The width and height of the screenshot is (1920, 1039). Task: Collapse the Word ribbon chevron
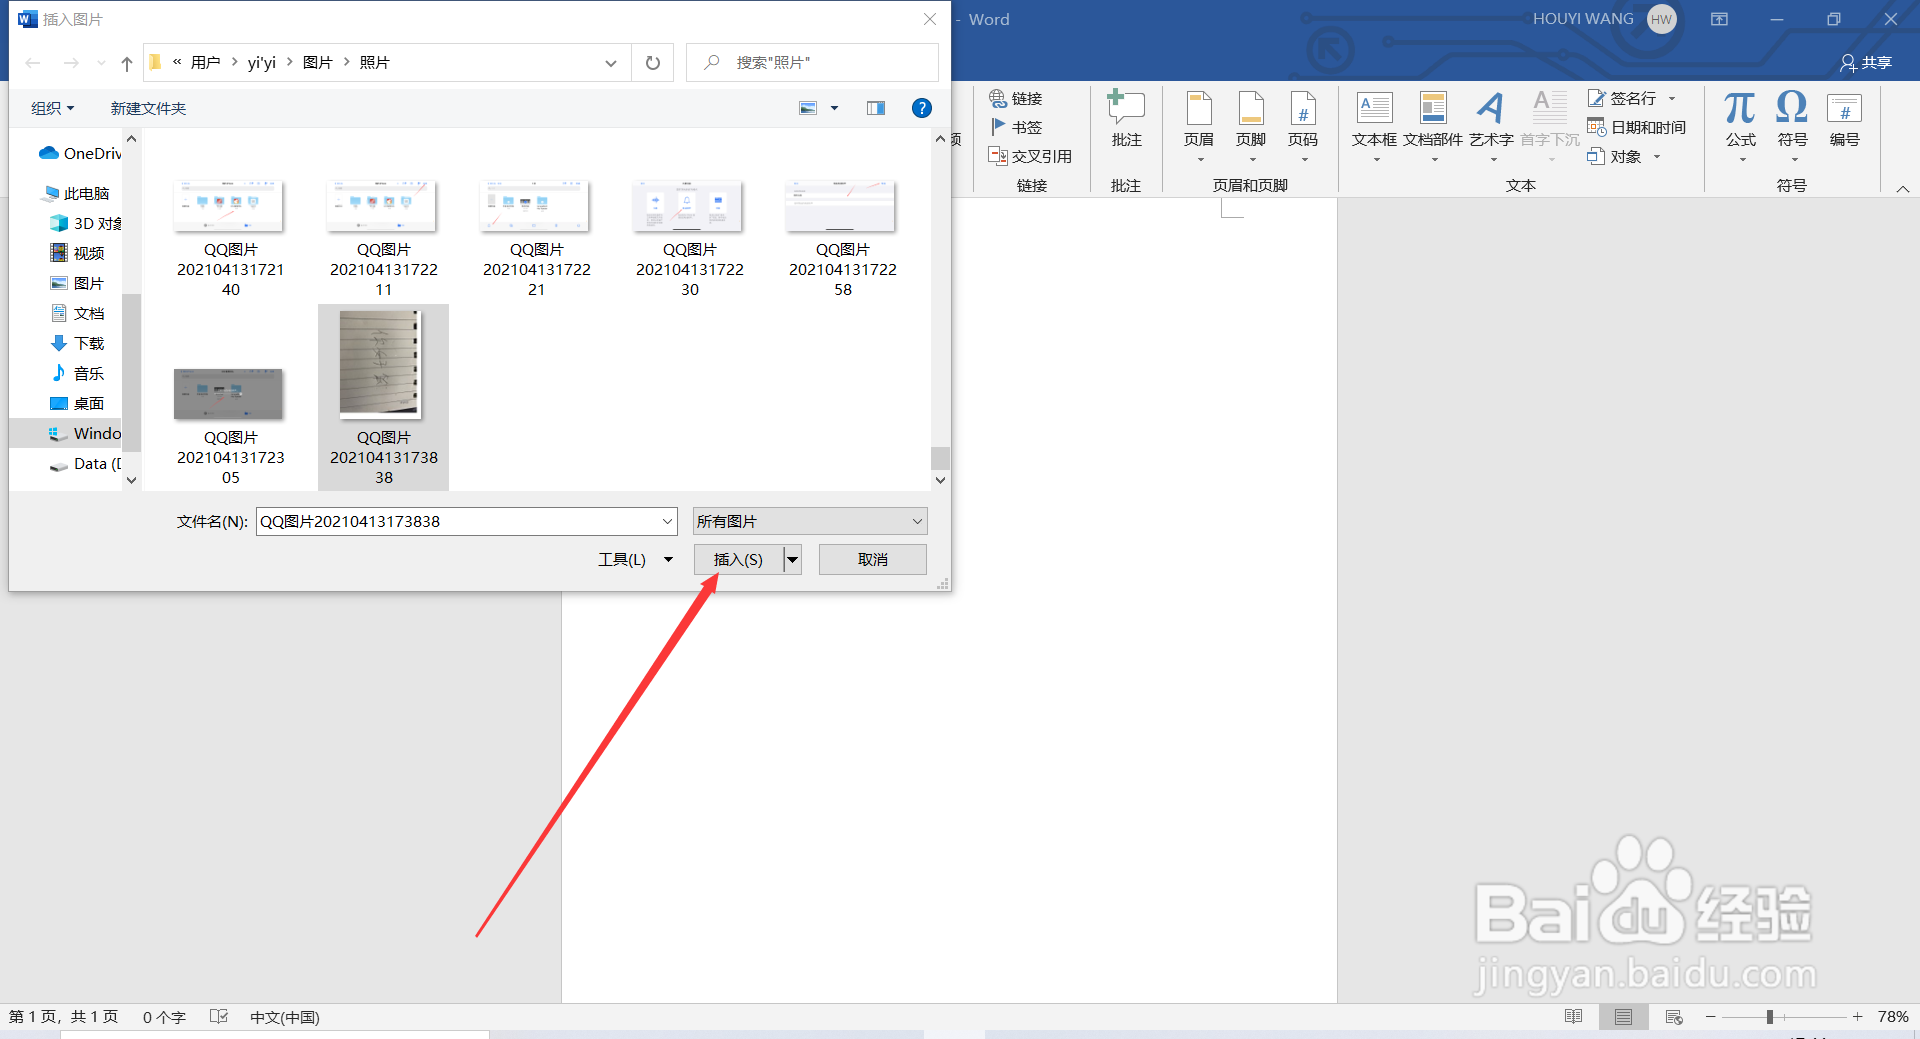1903,188
